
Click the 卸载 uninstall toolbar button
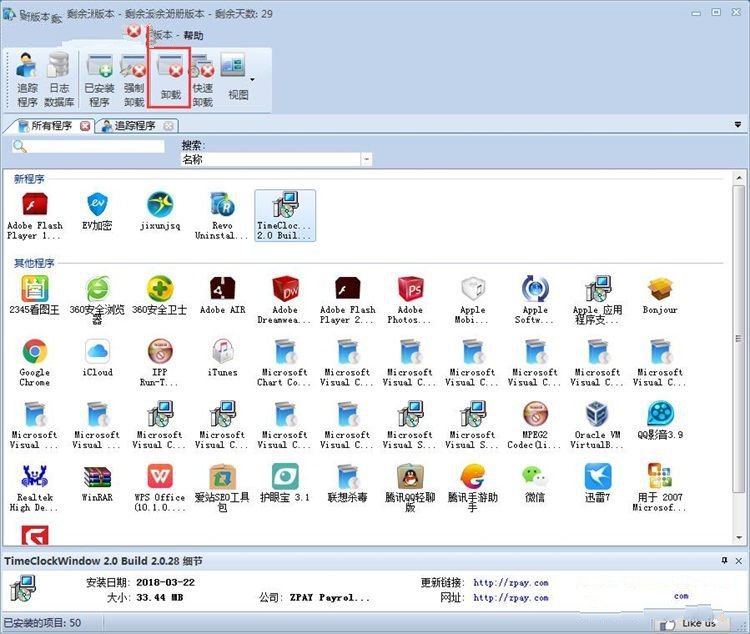170,77
